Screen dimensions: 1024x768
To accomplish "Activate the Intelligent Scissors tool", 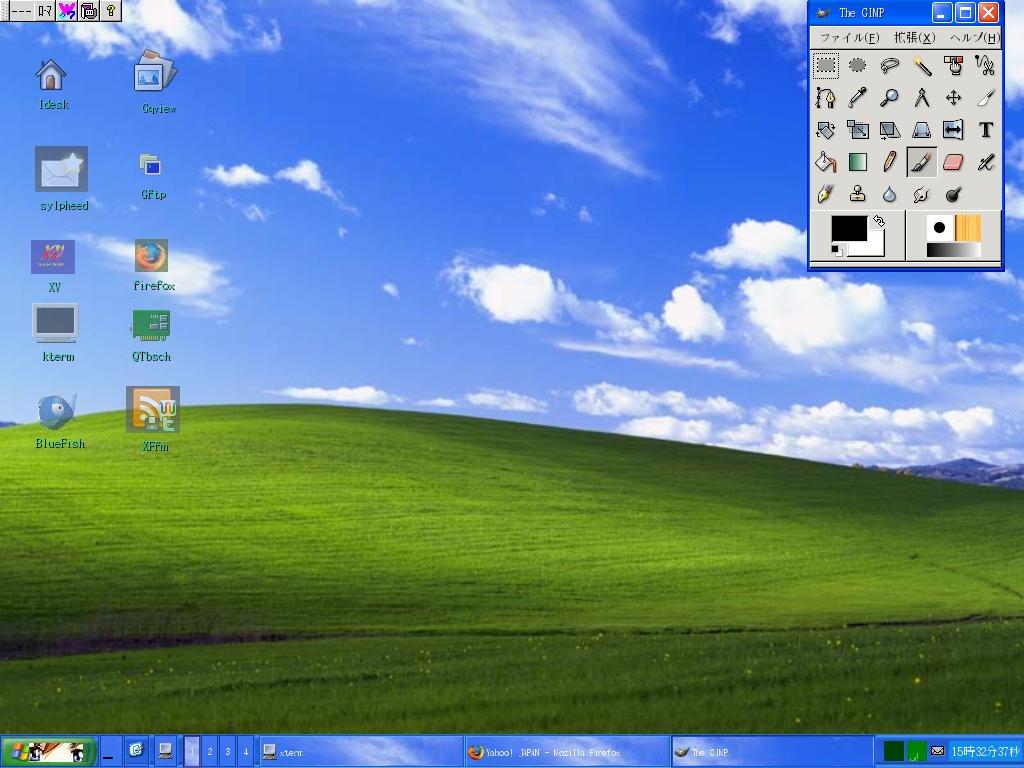I will click(x=985, y=65).
